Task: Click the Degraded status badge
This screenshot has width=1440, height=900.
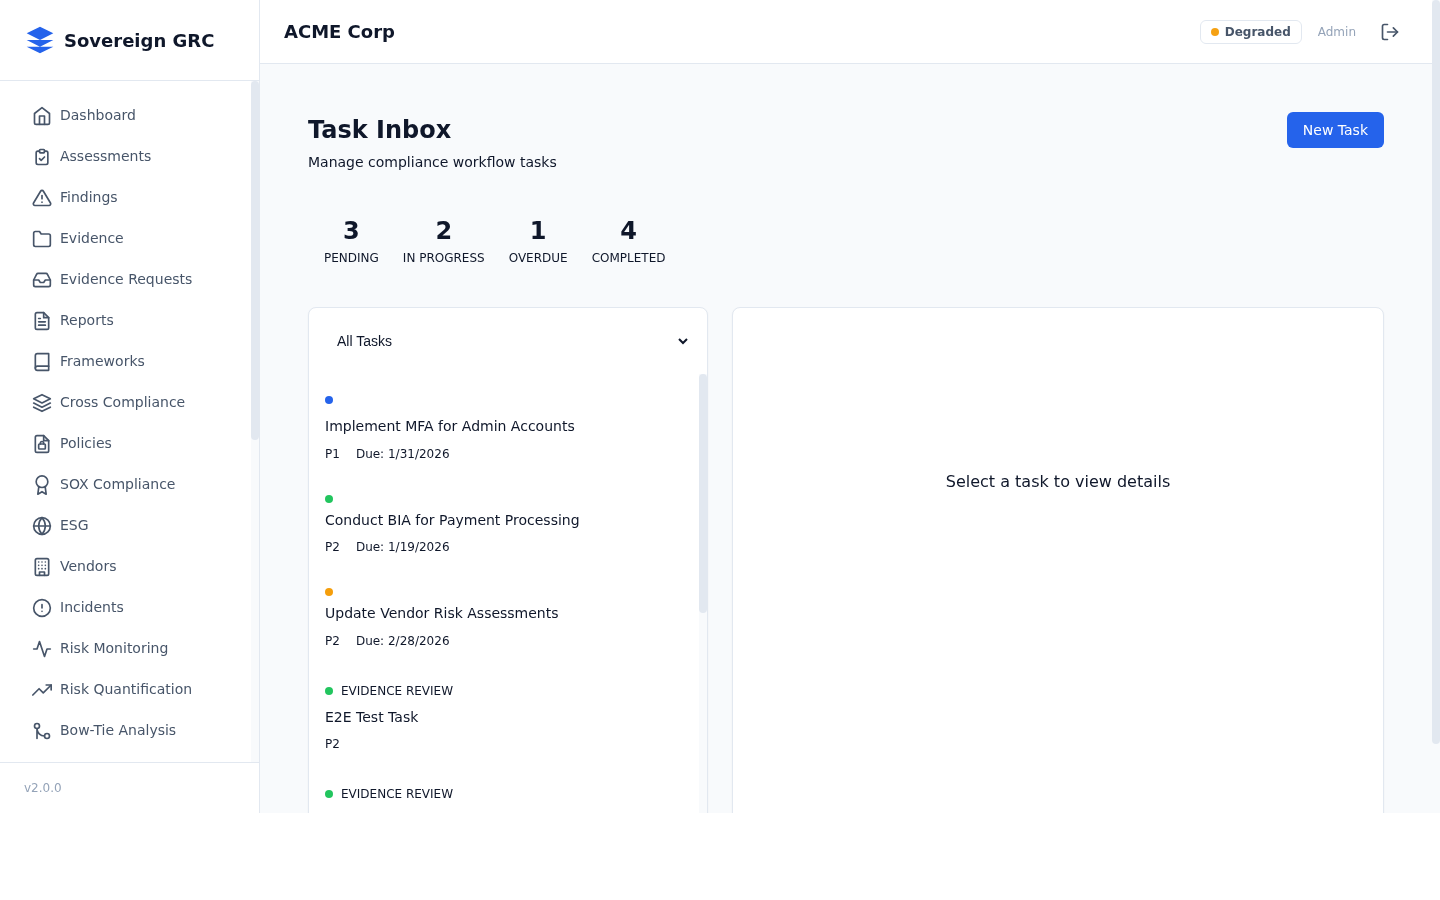Action: (x=1251, y=31)
